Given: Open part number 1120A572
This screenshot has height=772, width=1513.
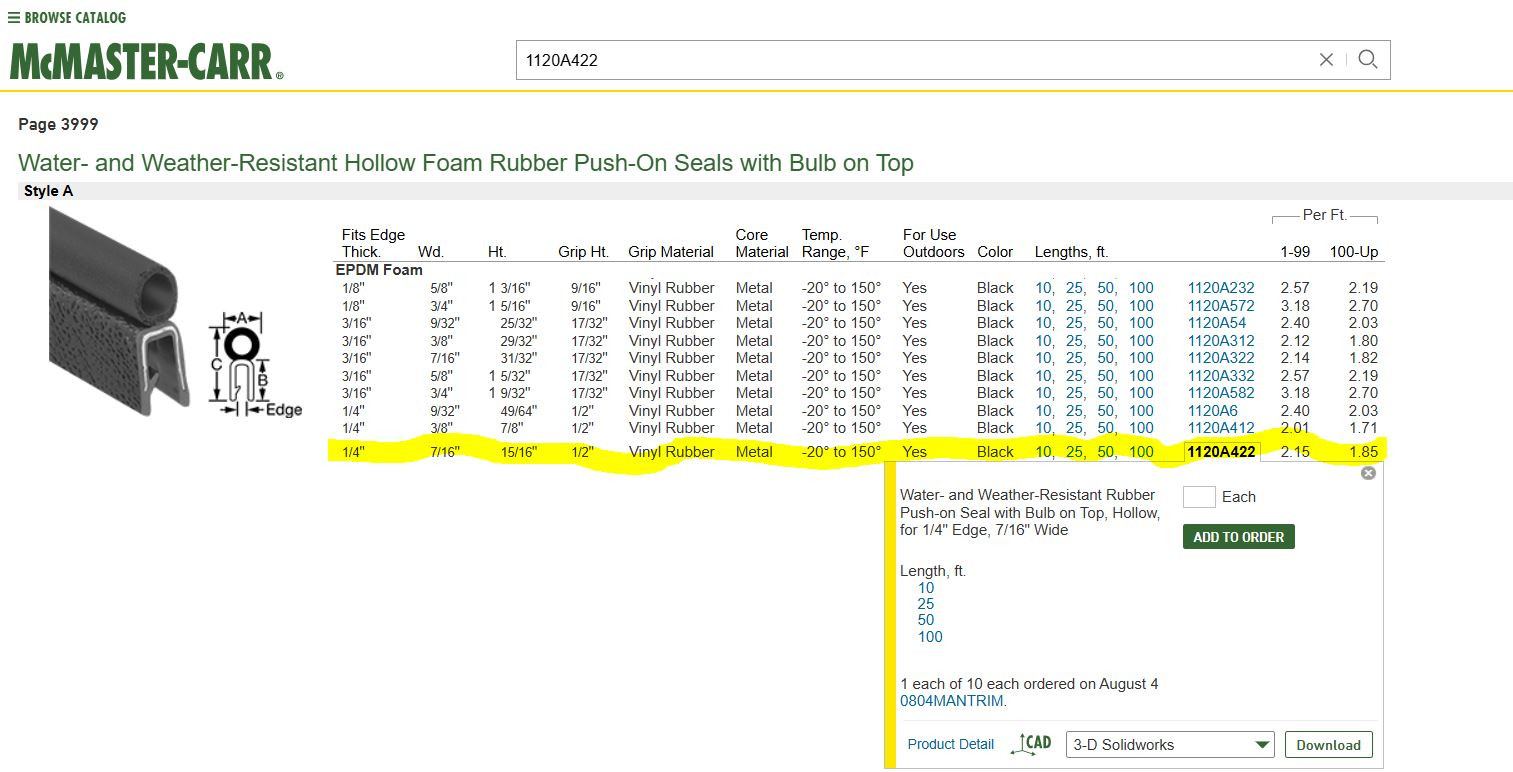Looking at the screenshot, I should pyautogui.click(x=1221, y=306).
